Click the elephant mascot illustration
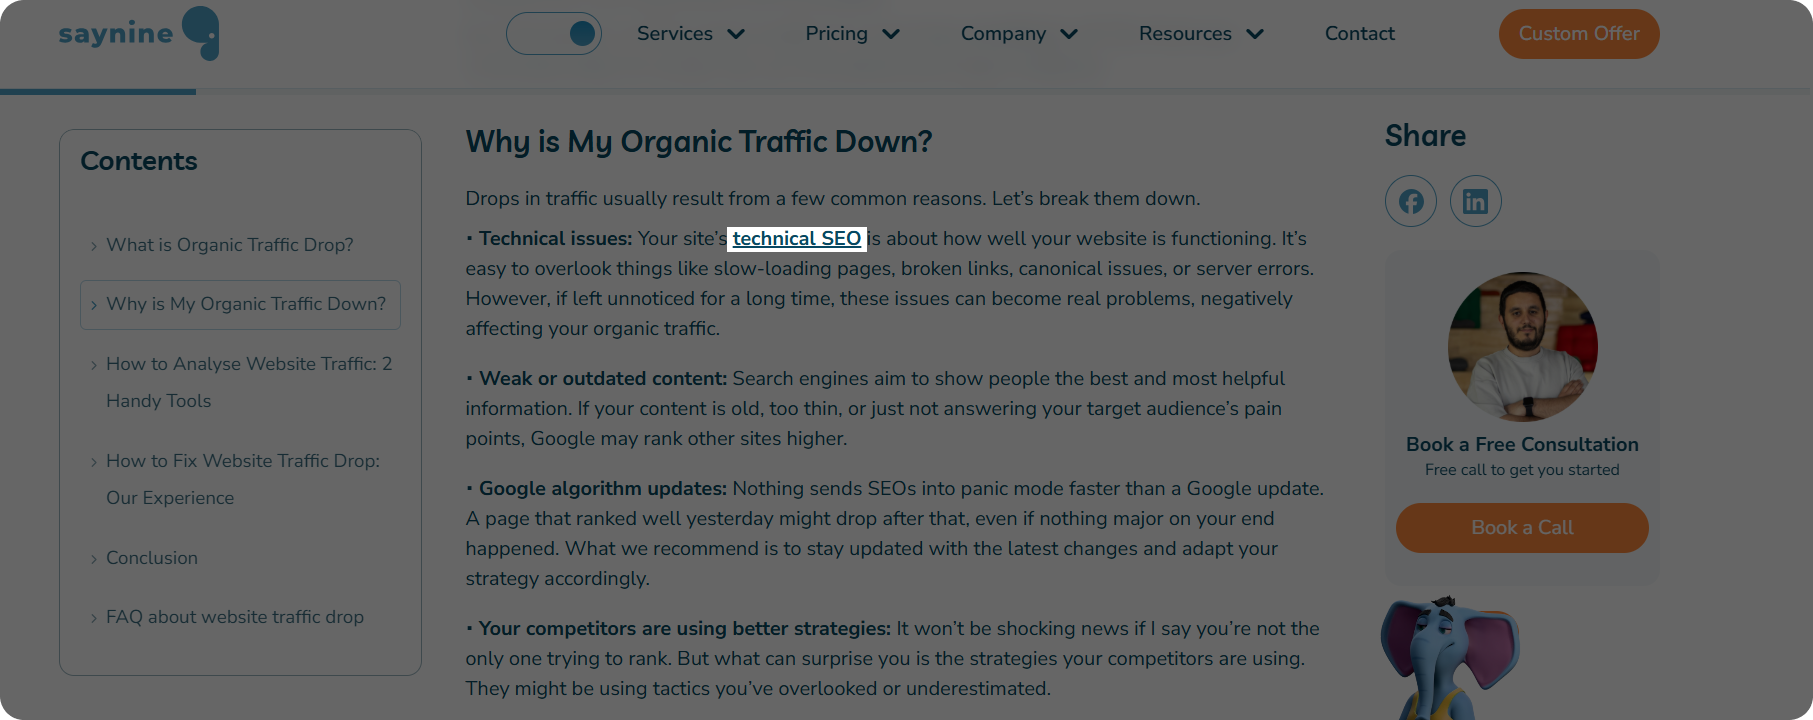This screenshot has height=720, width=1813. [x=1448, y=658]
